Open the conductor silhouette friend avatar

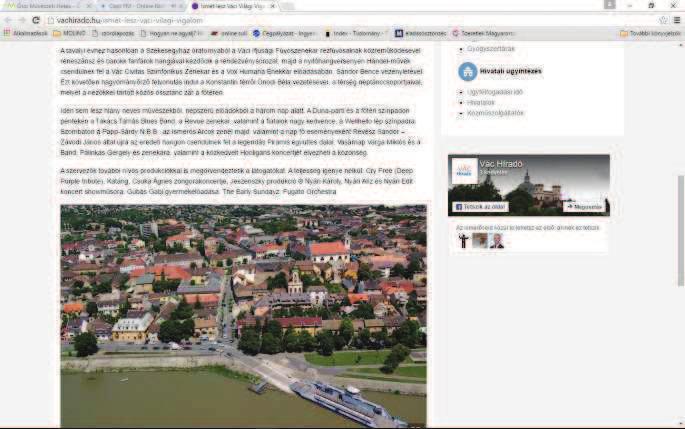(x=464, y=241)
